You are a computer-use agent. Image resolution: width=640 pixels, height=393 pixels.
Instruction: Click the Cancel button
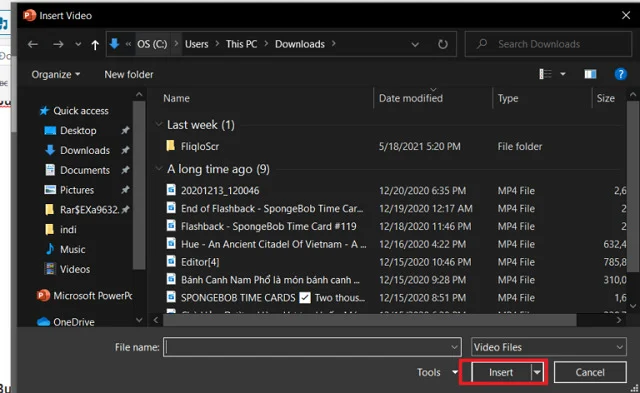(590, 372)
